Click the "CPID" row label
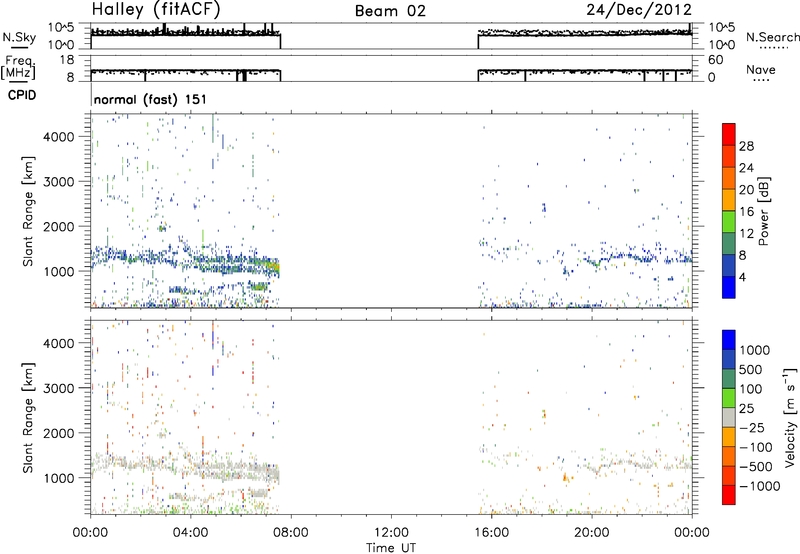The image size is (800, 554). (22, 95)
